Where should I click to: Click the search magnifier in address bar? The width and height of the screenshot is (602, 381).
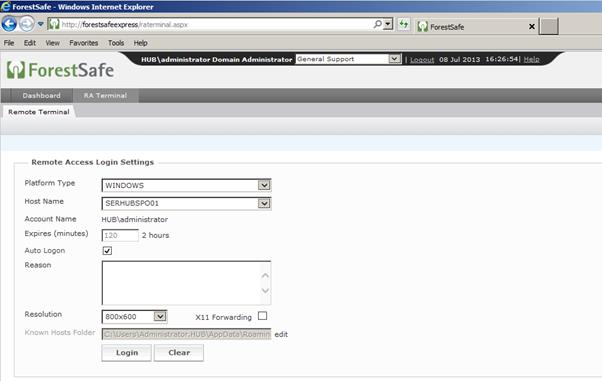[x=377, y=24]
